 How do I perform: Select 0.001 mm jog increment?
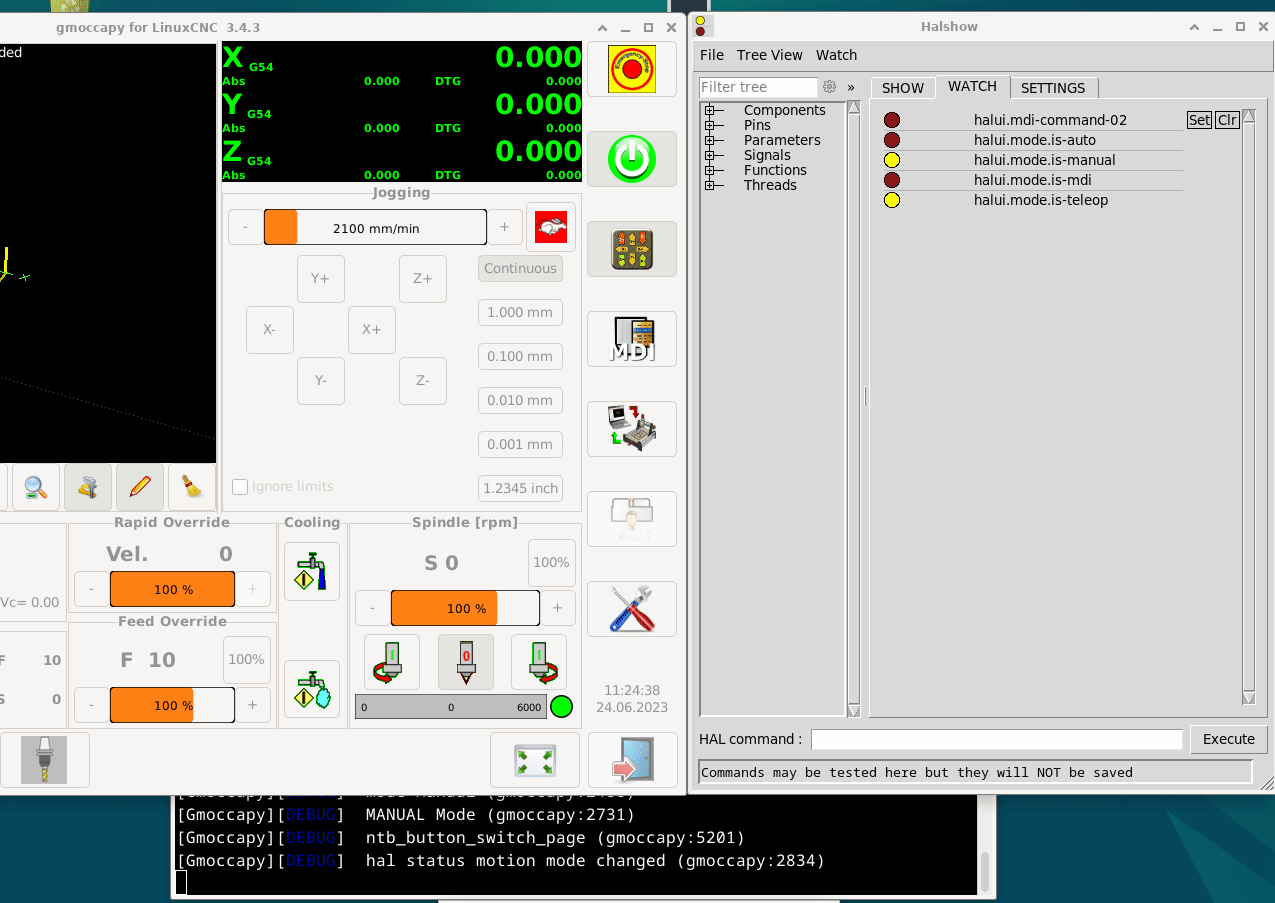point(520,445)
